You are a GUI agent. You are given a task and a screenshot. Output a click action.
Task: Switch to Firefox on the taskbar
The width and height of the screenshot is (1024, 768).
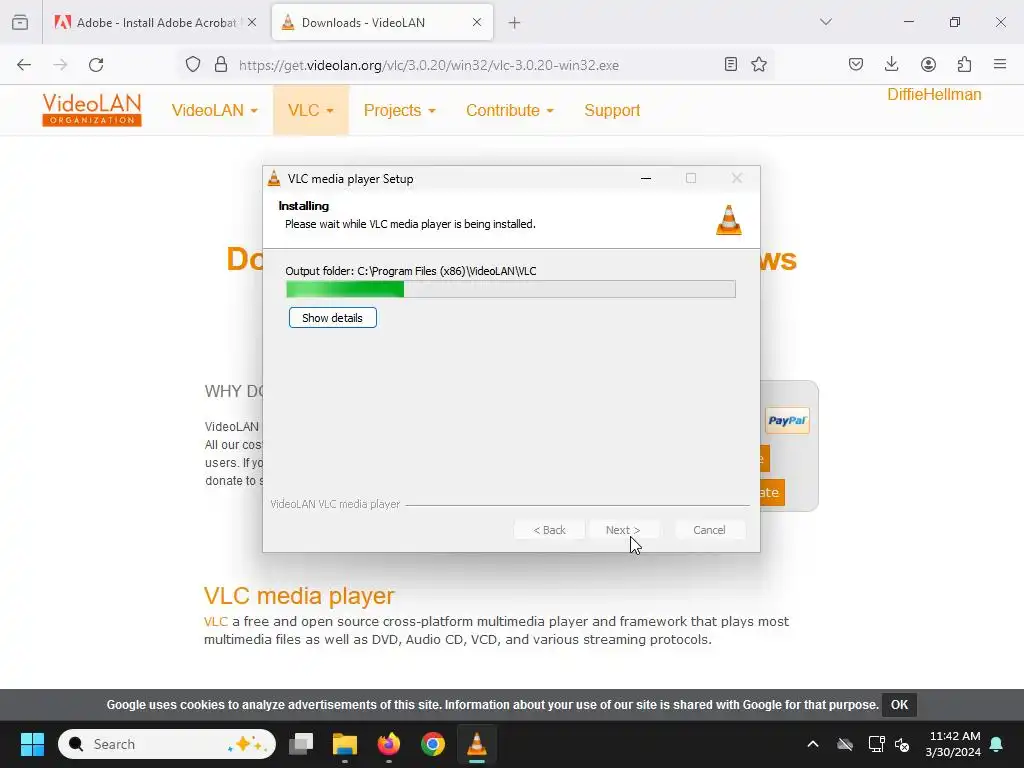(389, 744)
